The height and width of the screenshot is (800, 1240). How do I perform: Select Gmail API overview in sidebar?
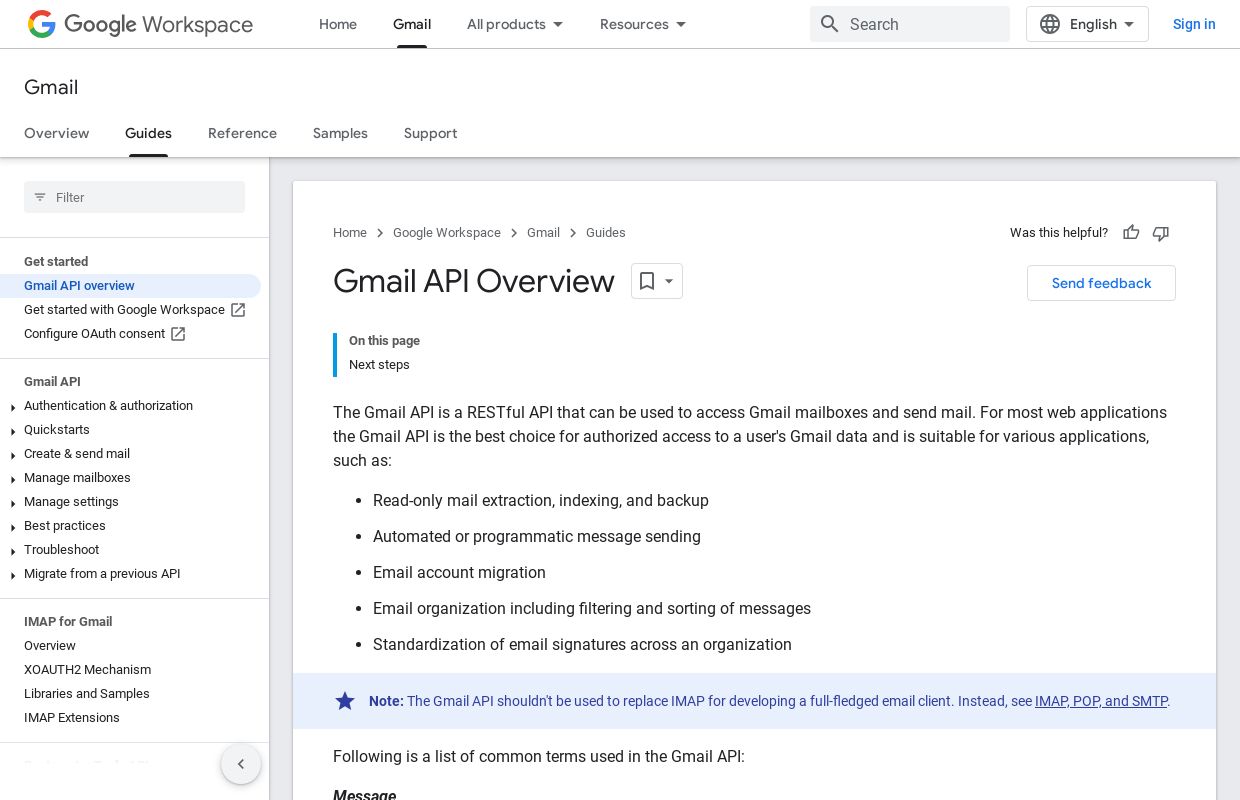click(x=79, y=286)
